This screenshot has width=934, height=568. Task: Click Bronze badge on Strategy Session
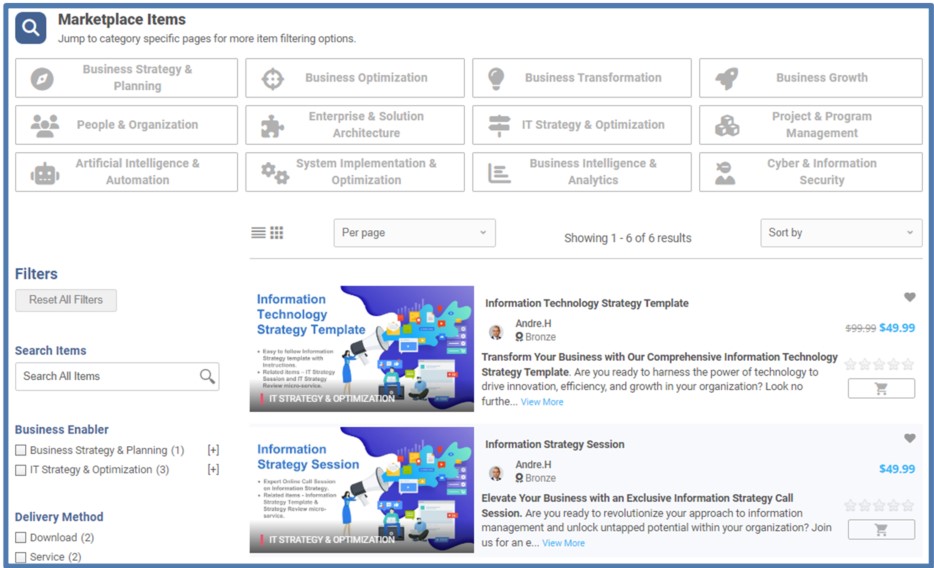click(536, 478)
